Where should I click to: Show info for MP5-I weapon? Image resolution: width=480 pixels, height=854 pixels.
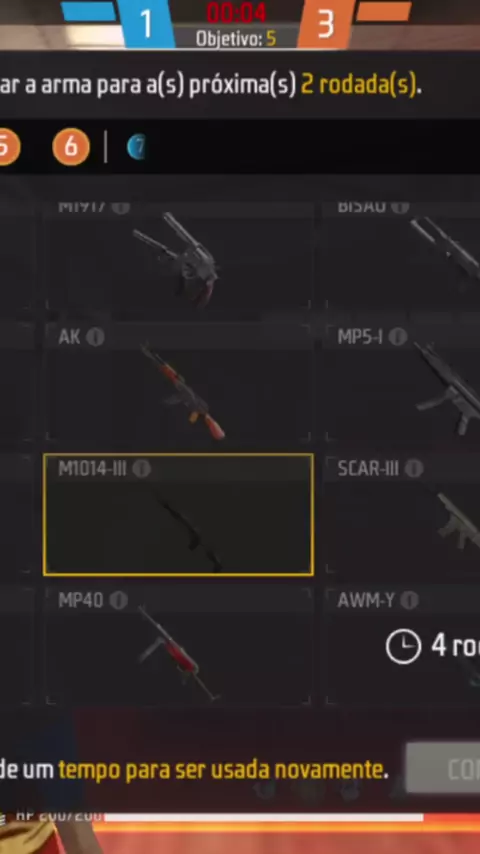(x=398, y=337)
